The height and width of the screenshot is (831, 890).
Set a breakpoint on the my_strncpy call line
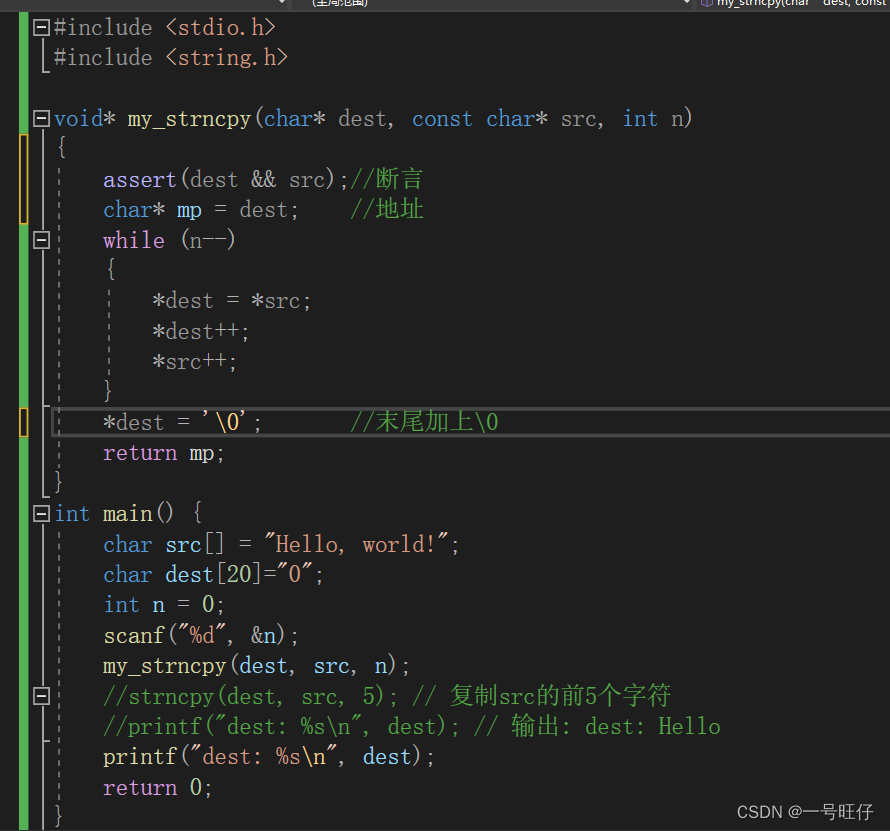[10, 665]
